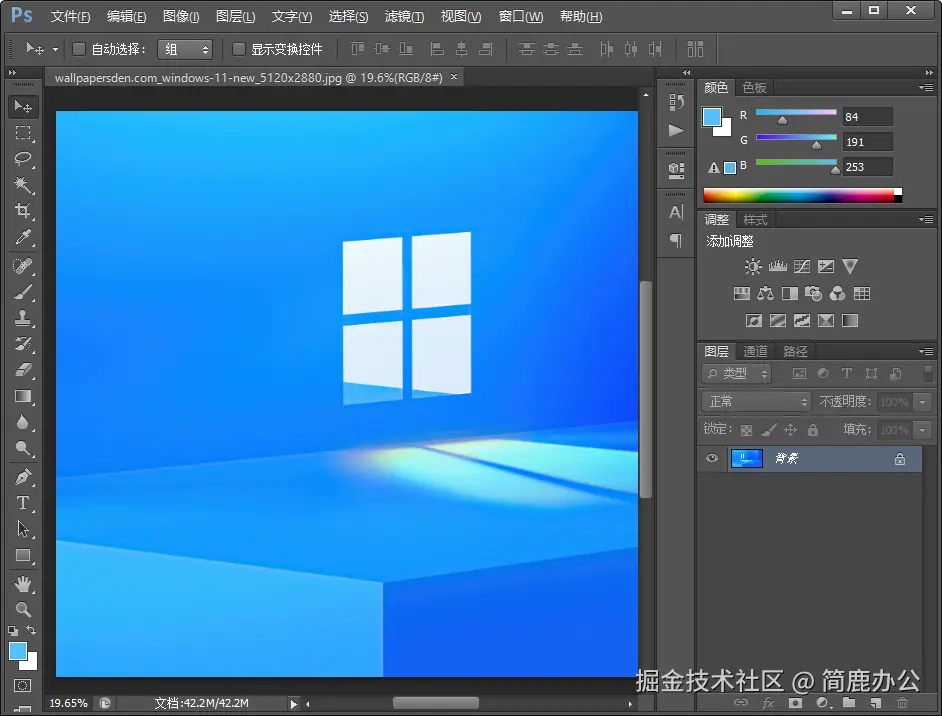Click the add layer style fx icon

point(766,703)
